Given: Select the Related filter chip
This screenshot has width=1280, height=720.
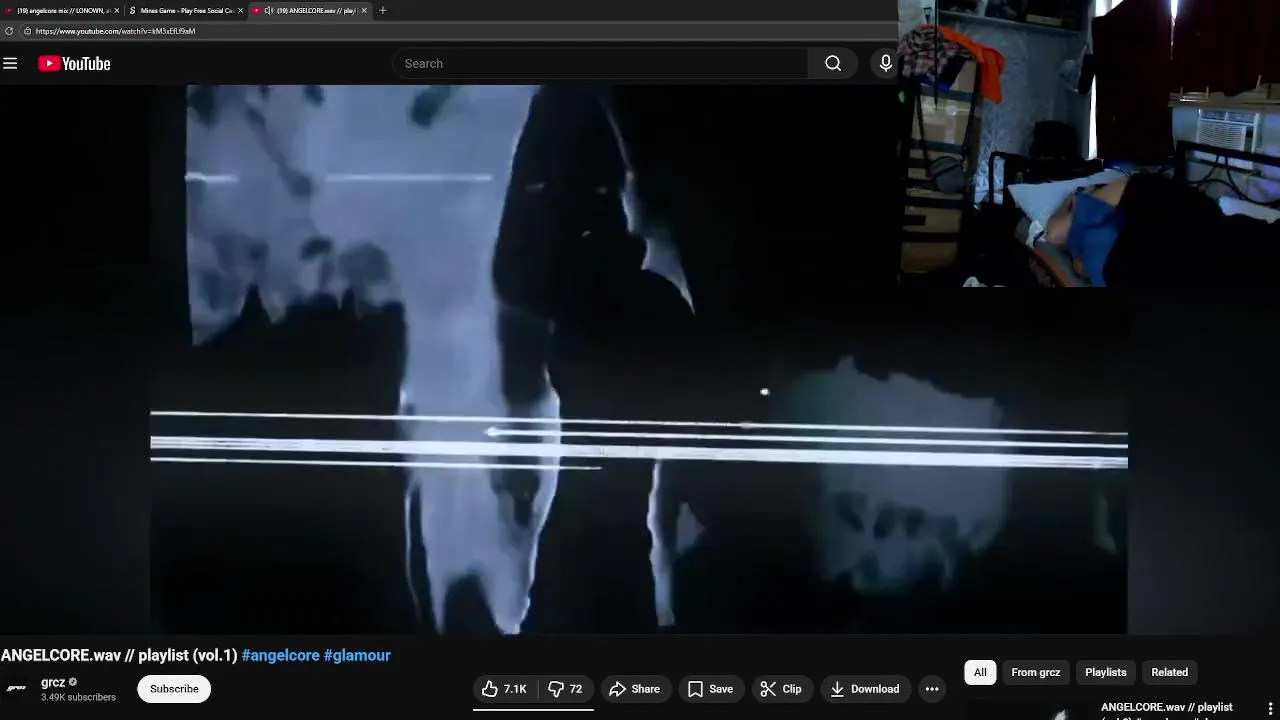Looking at the screenshot, I should pos(1169,672).
